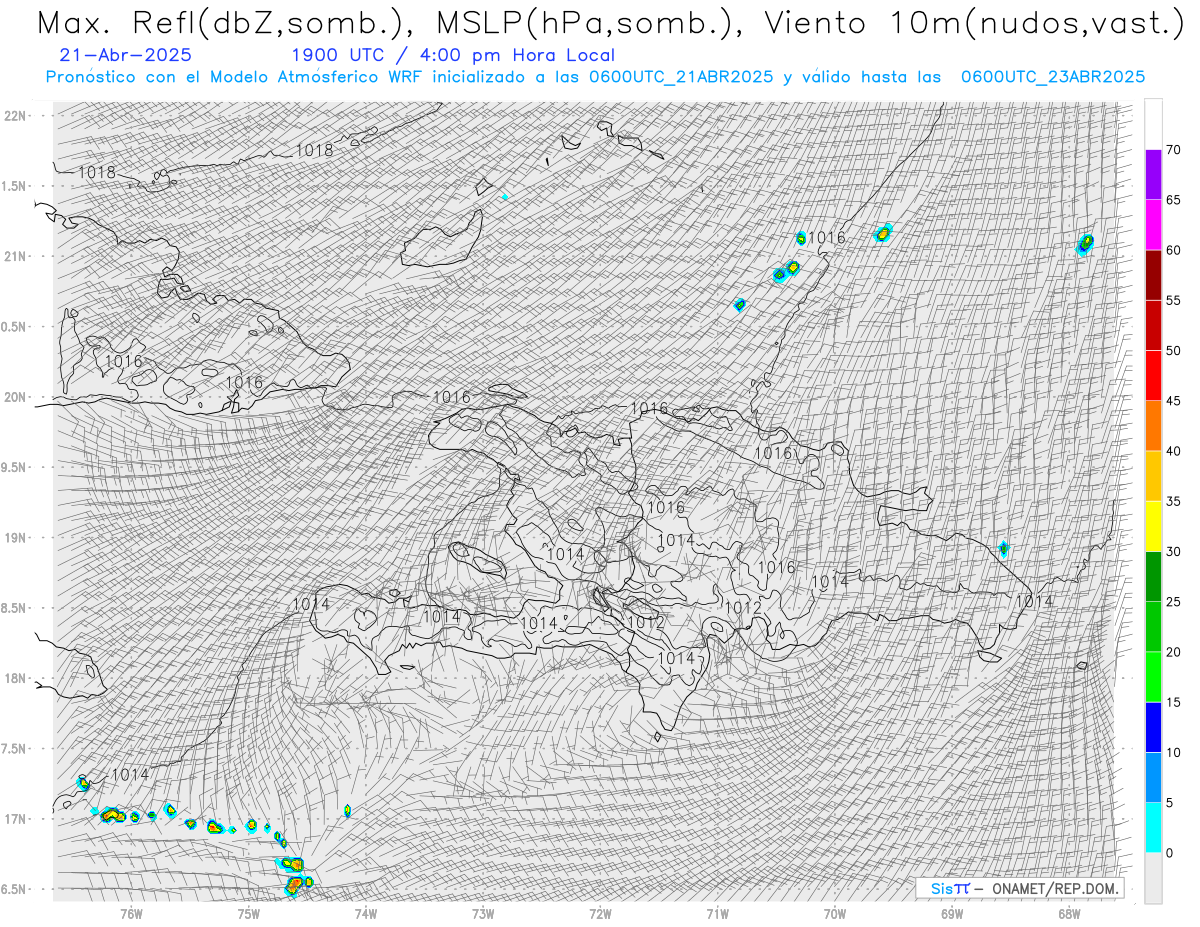Viewport: 1200px width, 927px height.
Task: Click the end time '0600UTC_23ABR2025'
Action: 1052,77
